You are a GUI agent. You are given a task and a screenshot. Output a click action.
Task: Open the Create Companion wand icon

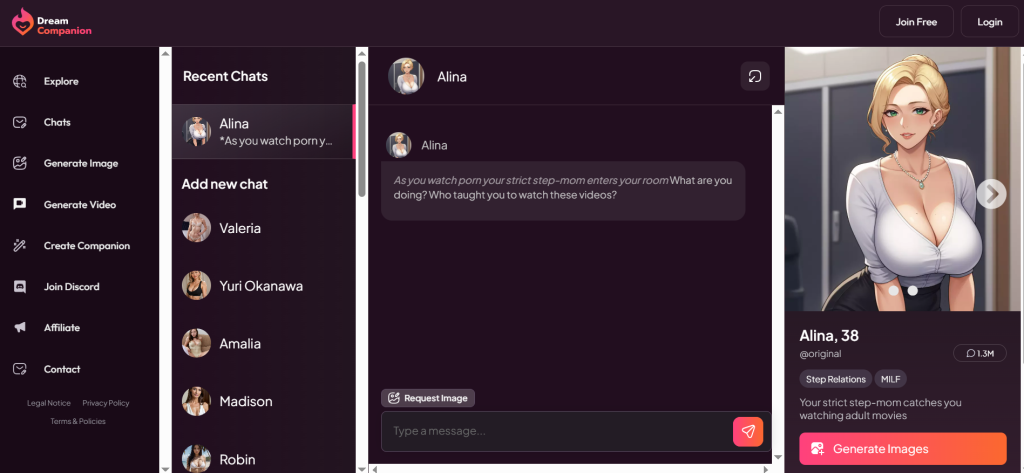20,246
